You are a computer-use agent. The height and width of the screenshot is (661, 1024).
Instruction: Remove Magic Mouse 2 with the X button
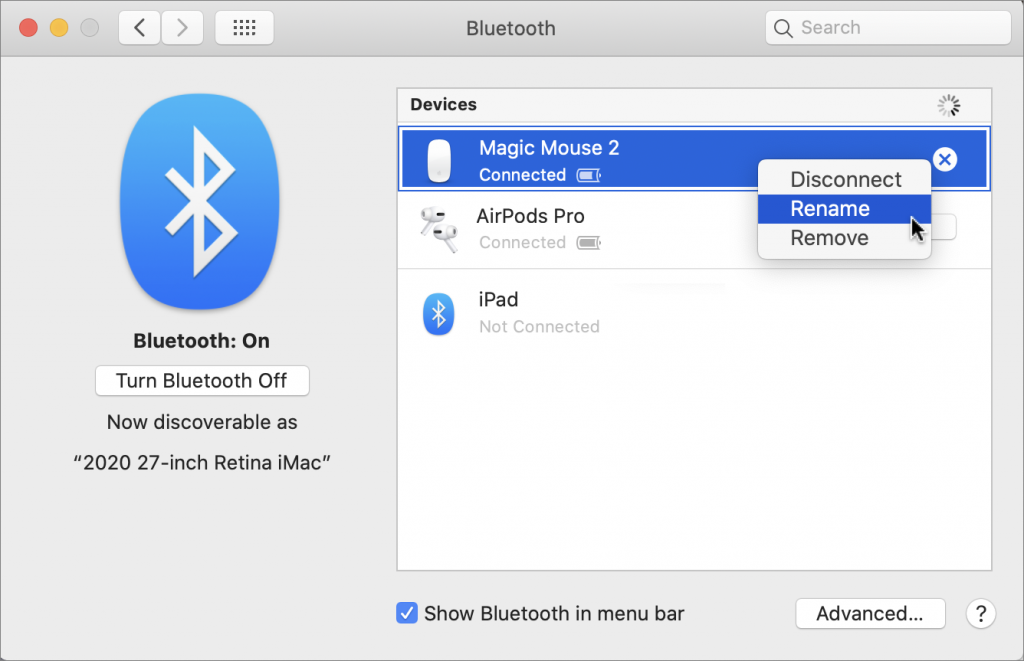pyautogui.click(x=944, y=159)
